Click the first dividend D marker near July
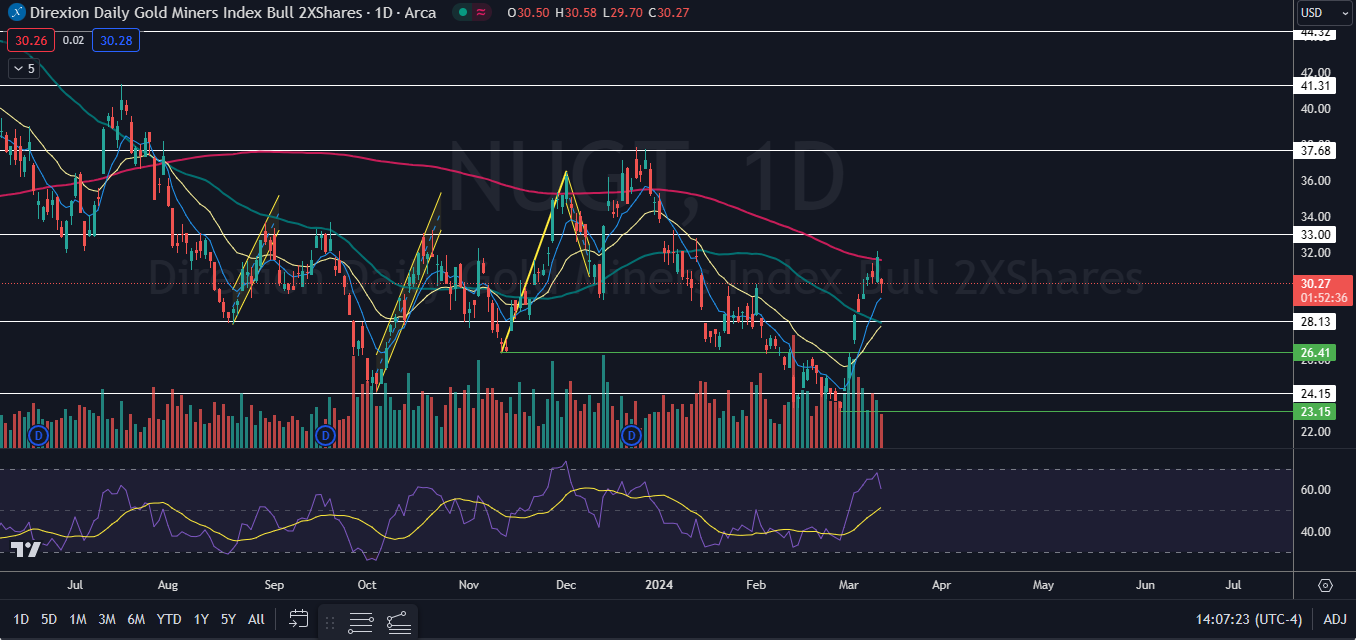1356x640 pixels. (39, 436)
